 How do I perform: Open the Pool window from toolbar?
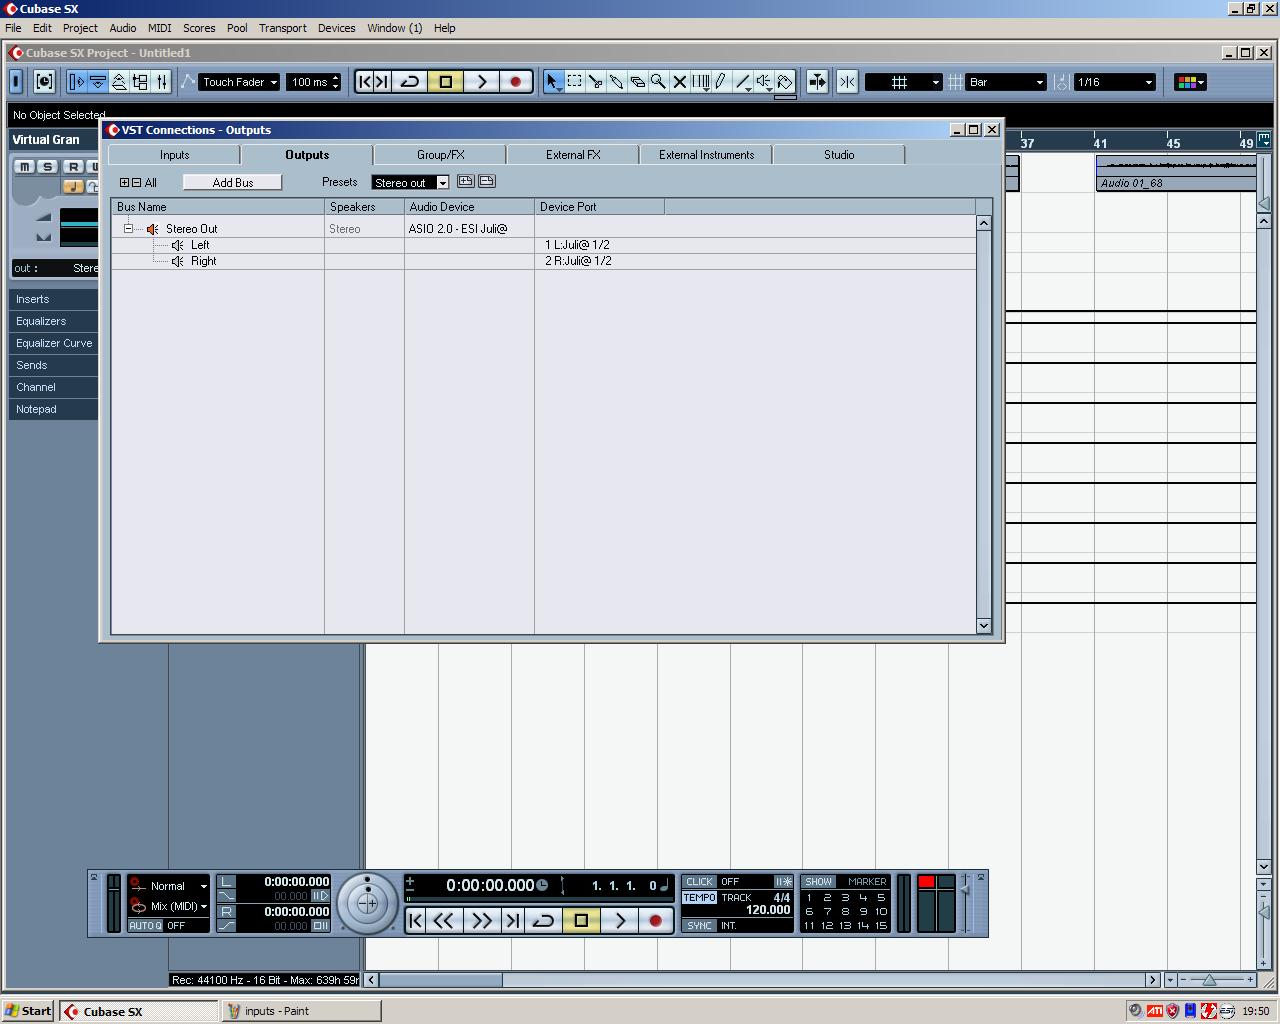pyautogui.click(x=140, y=82)
